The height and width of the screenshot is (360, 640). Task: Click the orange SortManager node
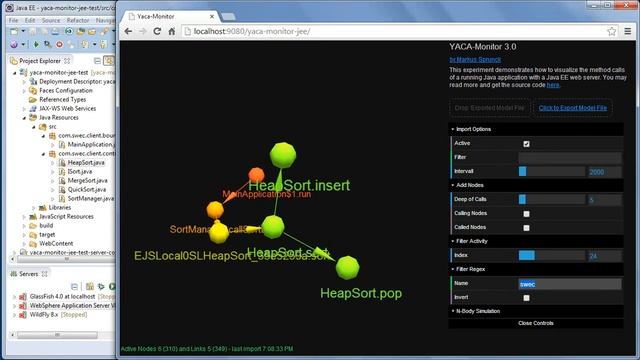[215, 210]
